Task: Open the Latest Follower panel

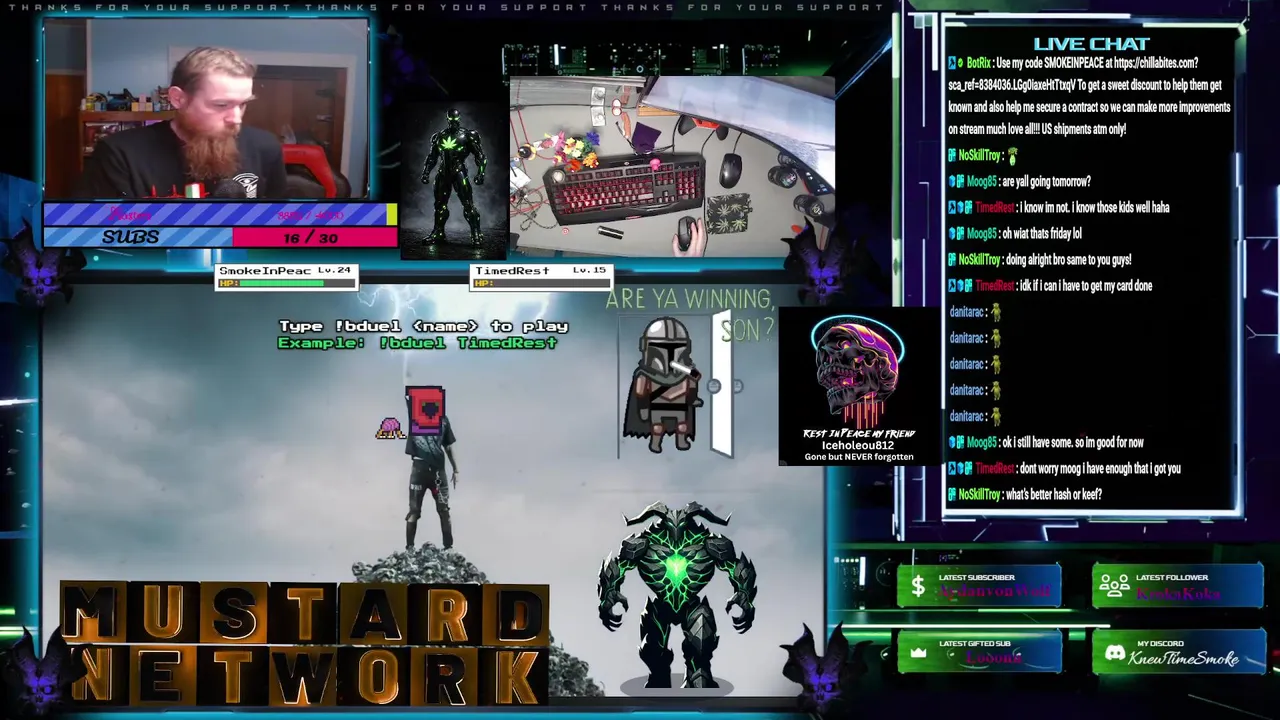Action: pyautogui.click(x=1178, y=586)
